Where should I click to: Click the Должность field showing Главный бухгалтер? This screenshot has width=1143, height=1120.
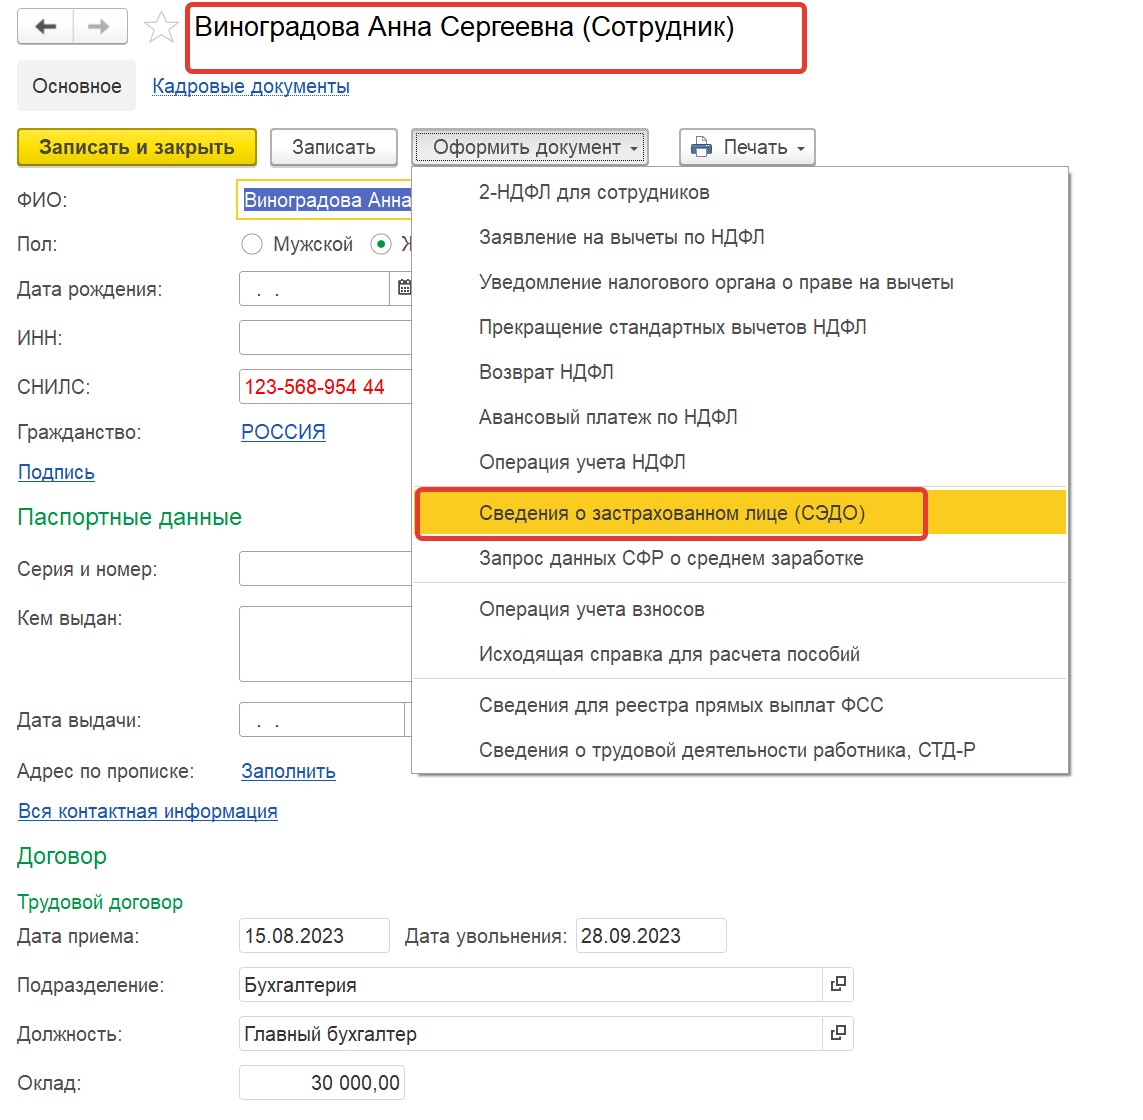point(531,1033)
